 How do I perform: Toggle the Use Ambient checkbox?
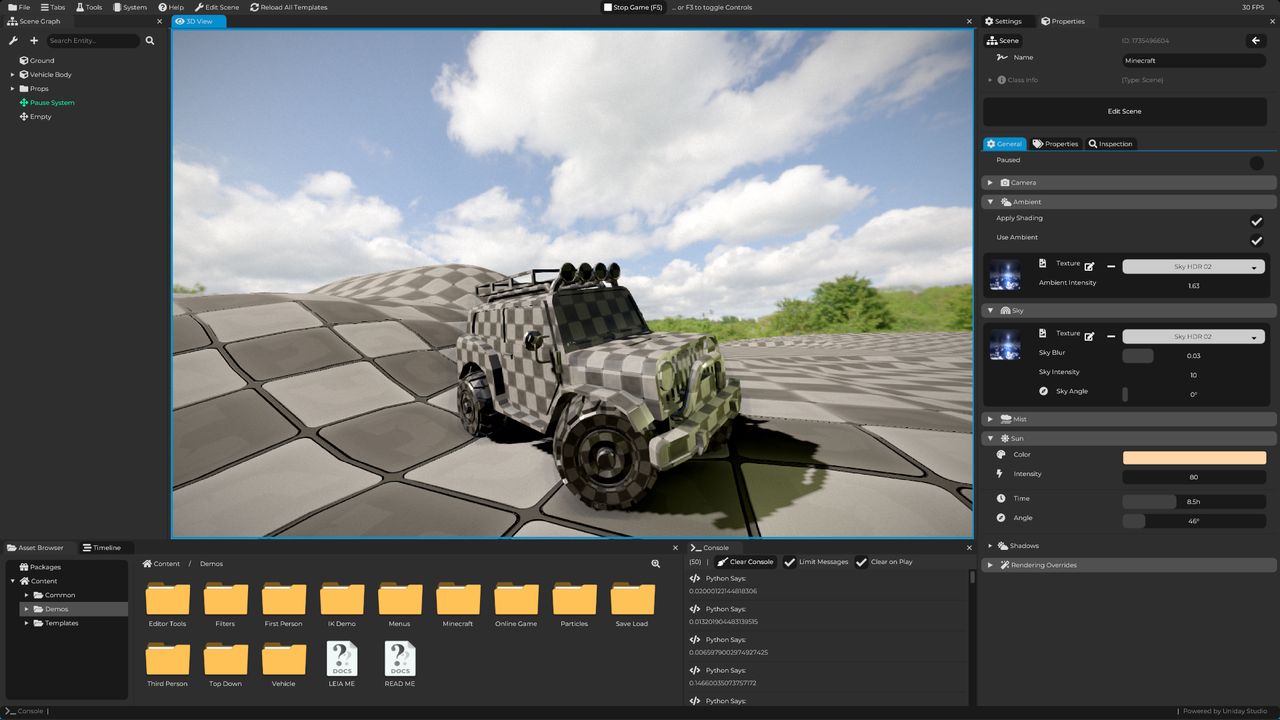tap(1256, 241)
